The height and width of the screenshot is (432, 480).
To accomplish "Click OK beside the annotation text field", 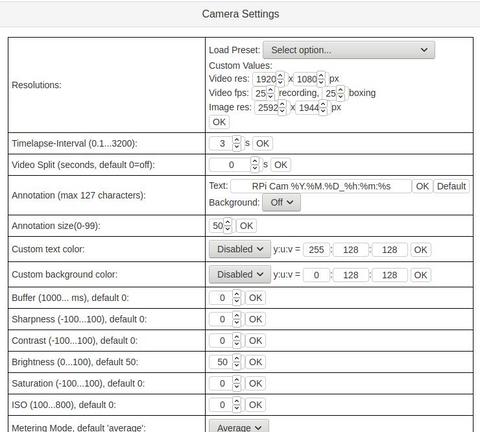I will [422, 186].
